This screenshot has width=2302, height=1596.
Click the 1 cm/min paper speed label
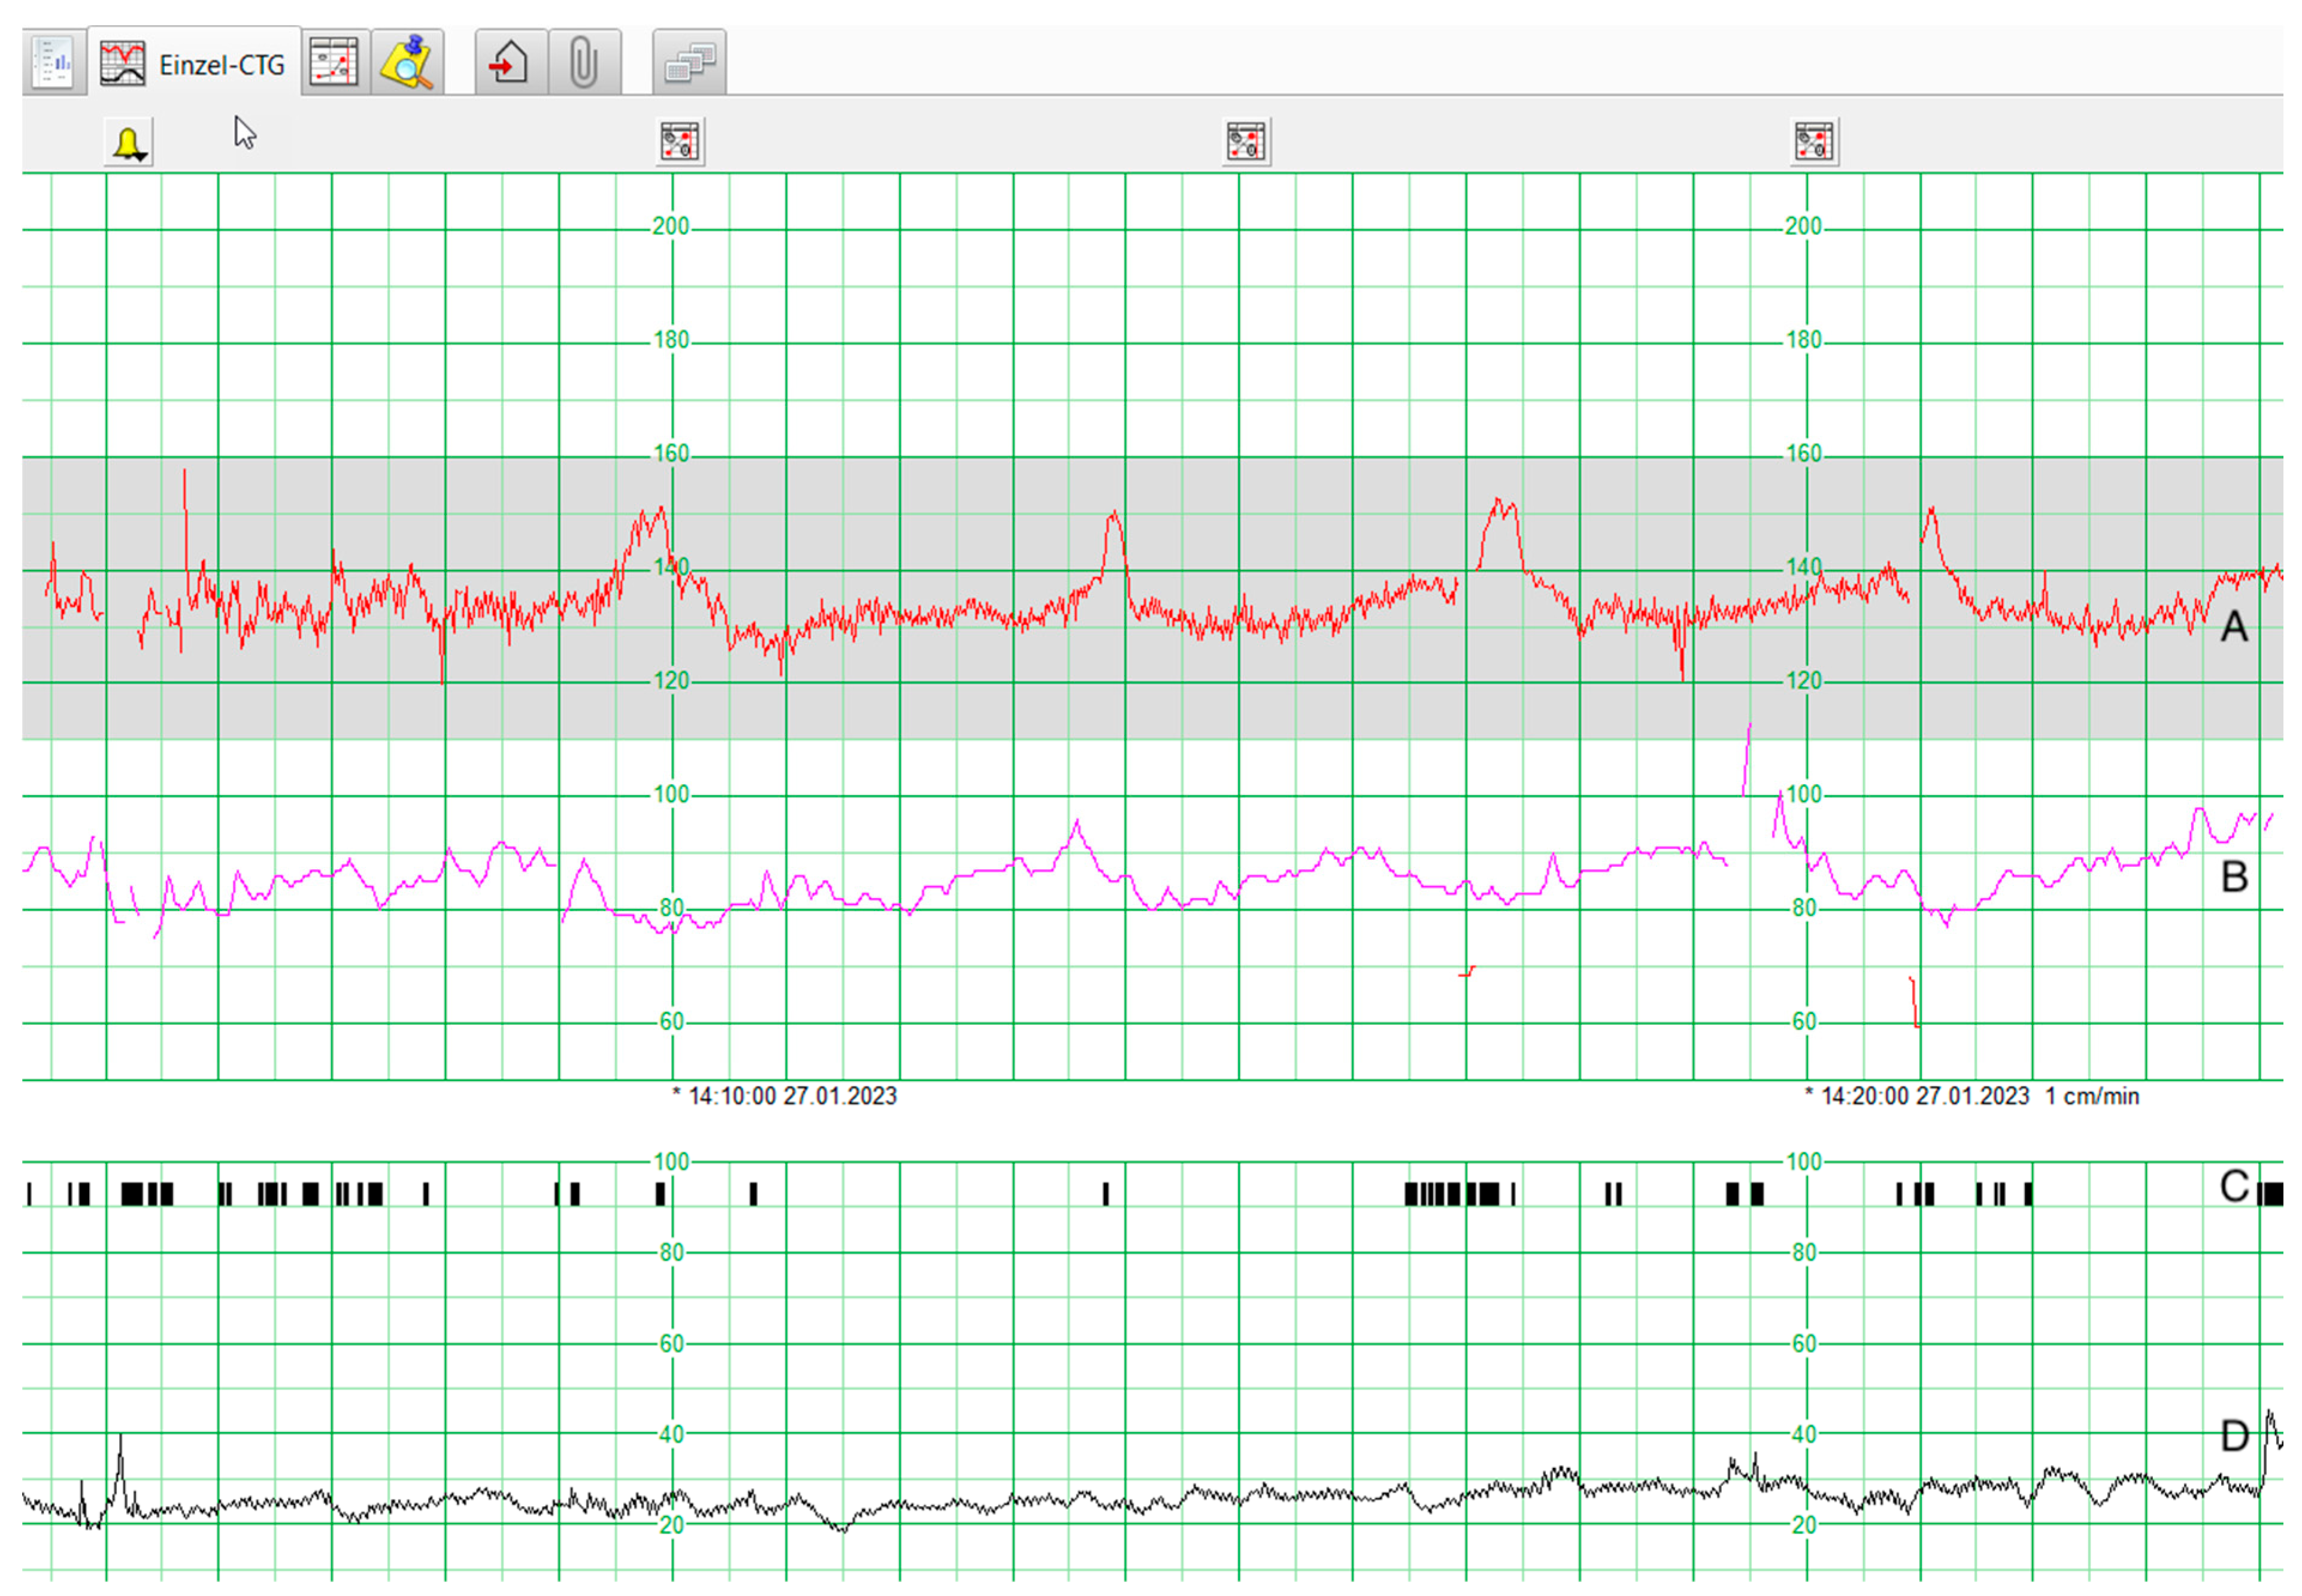point(2091,1097)
